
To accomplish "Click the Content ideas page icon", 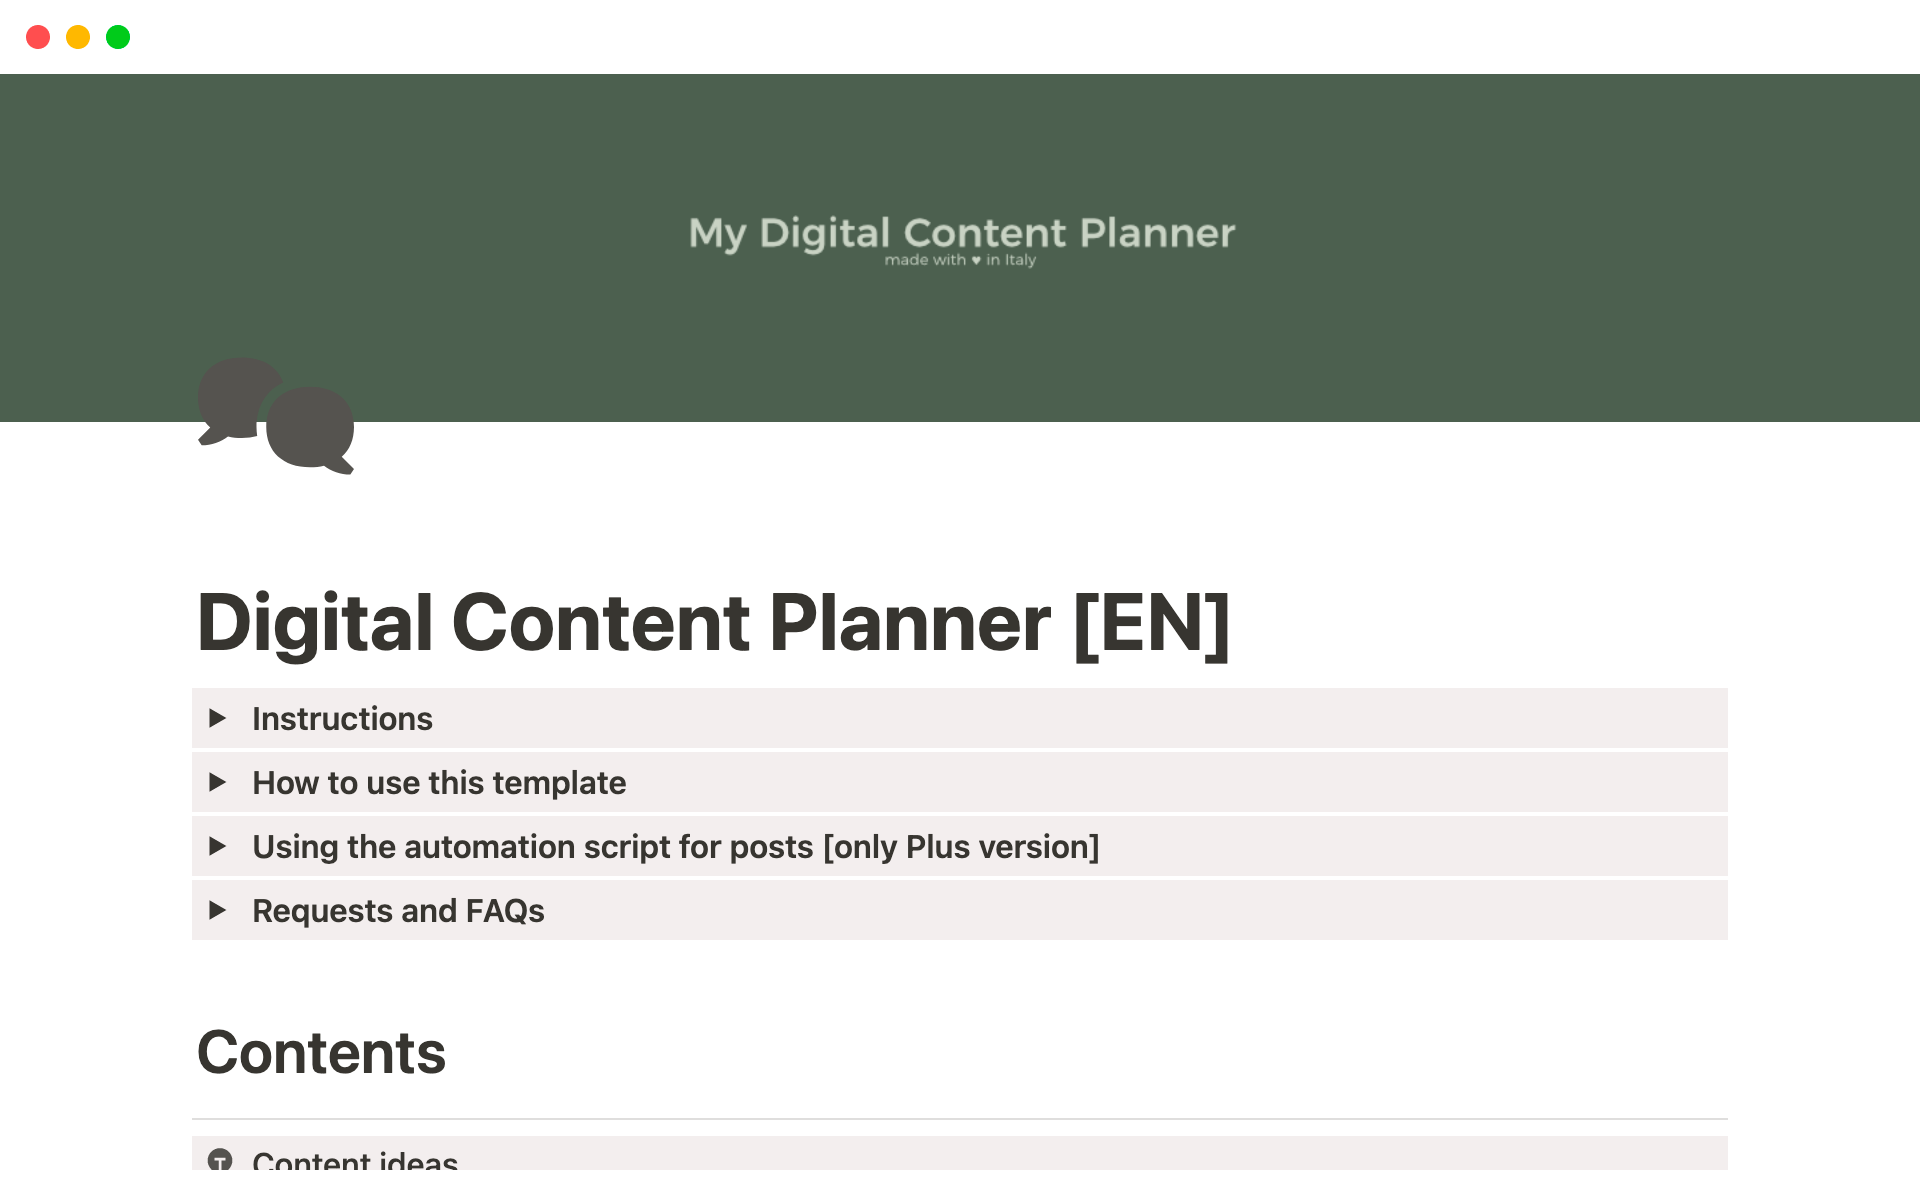I will [220, 1160].
